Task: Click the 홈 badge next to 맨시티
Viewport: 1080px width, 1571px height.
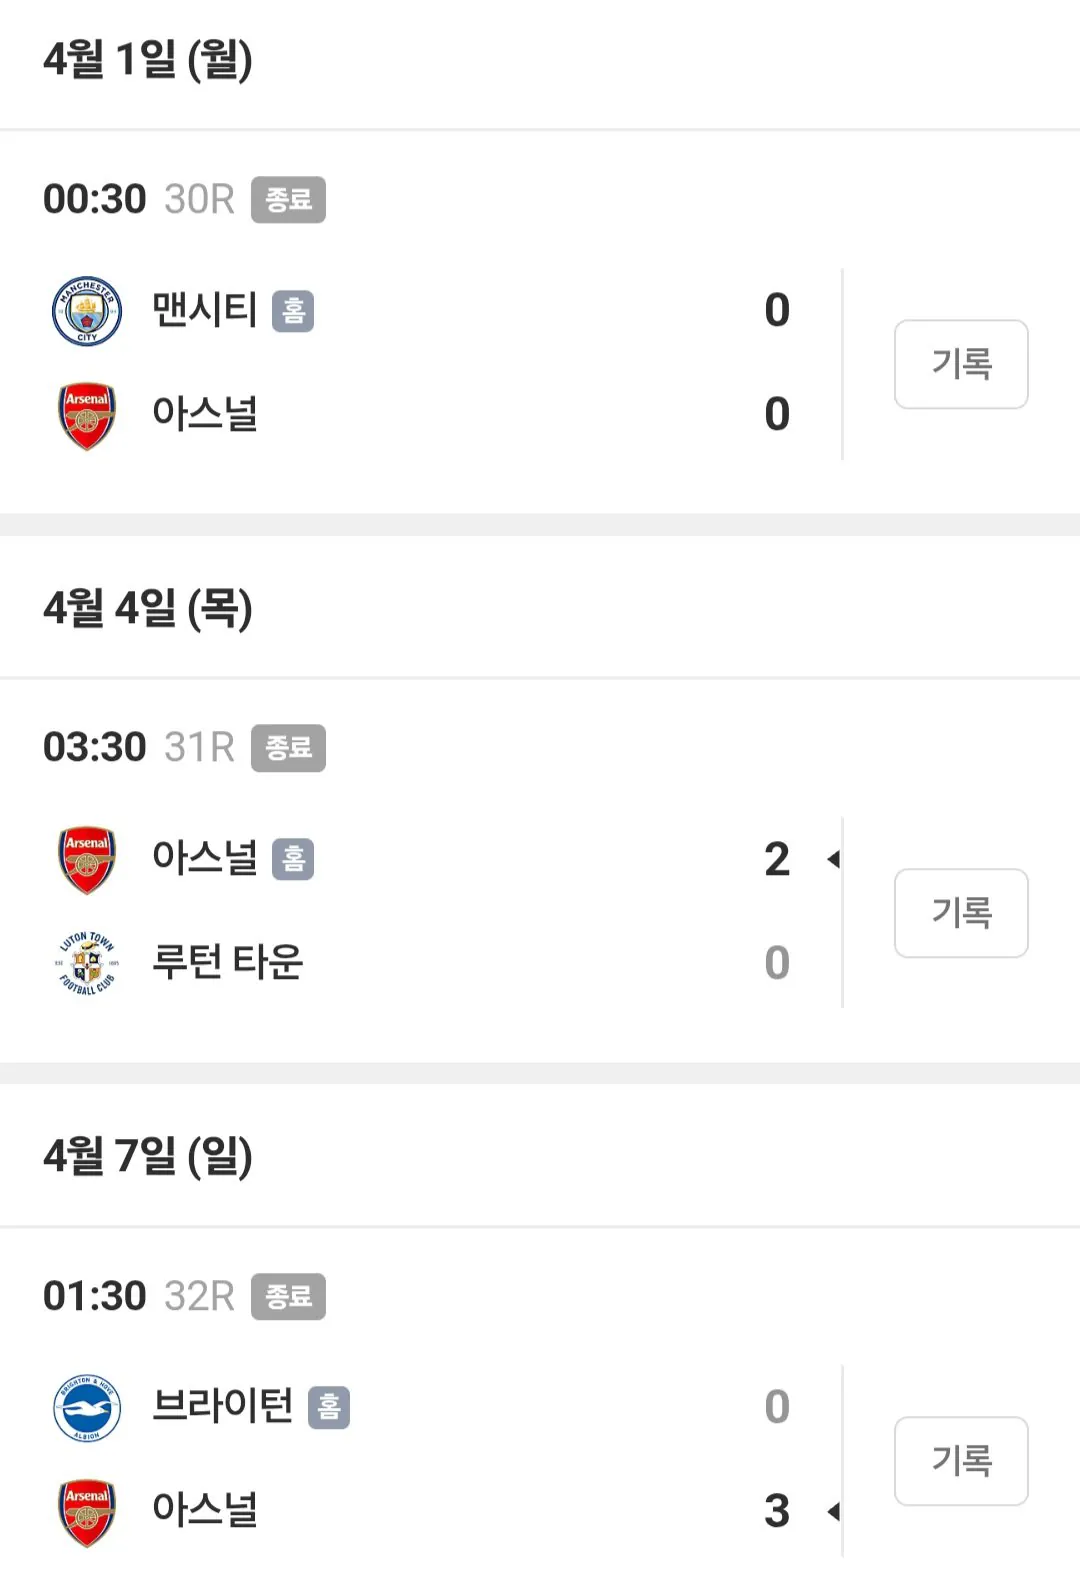Action: [x=293, y=311]
